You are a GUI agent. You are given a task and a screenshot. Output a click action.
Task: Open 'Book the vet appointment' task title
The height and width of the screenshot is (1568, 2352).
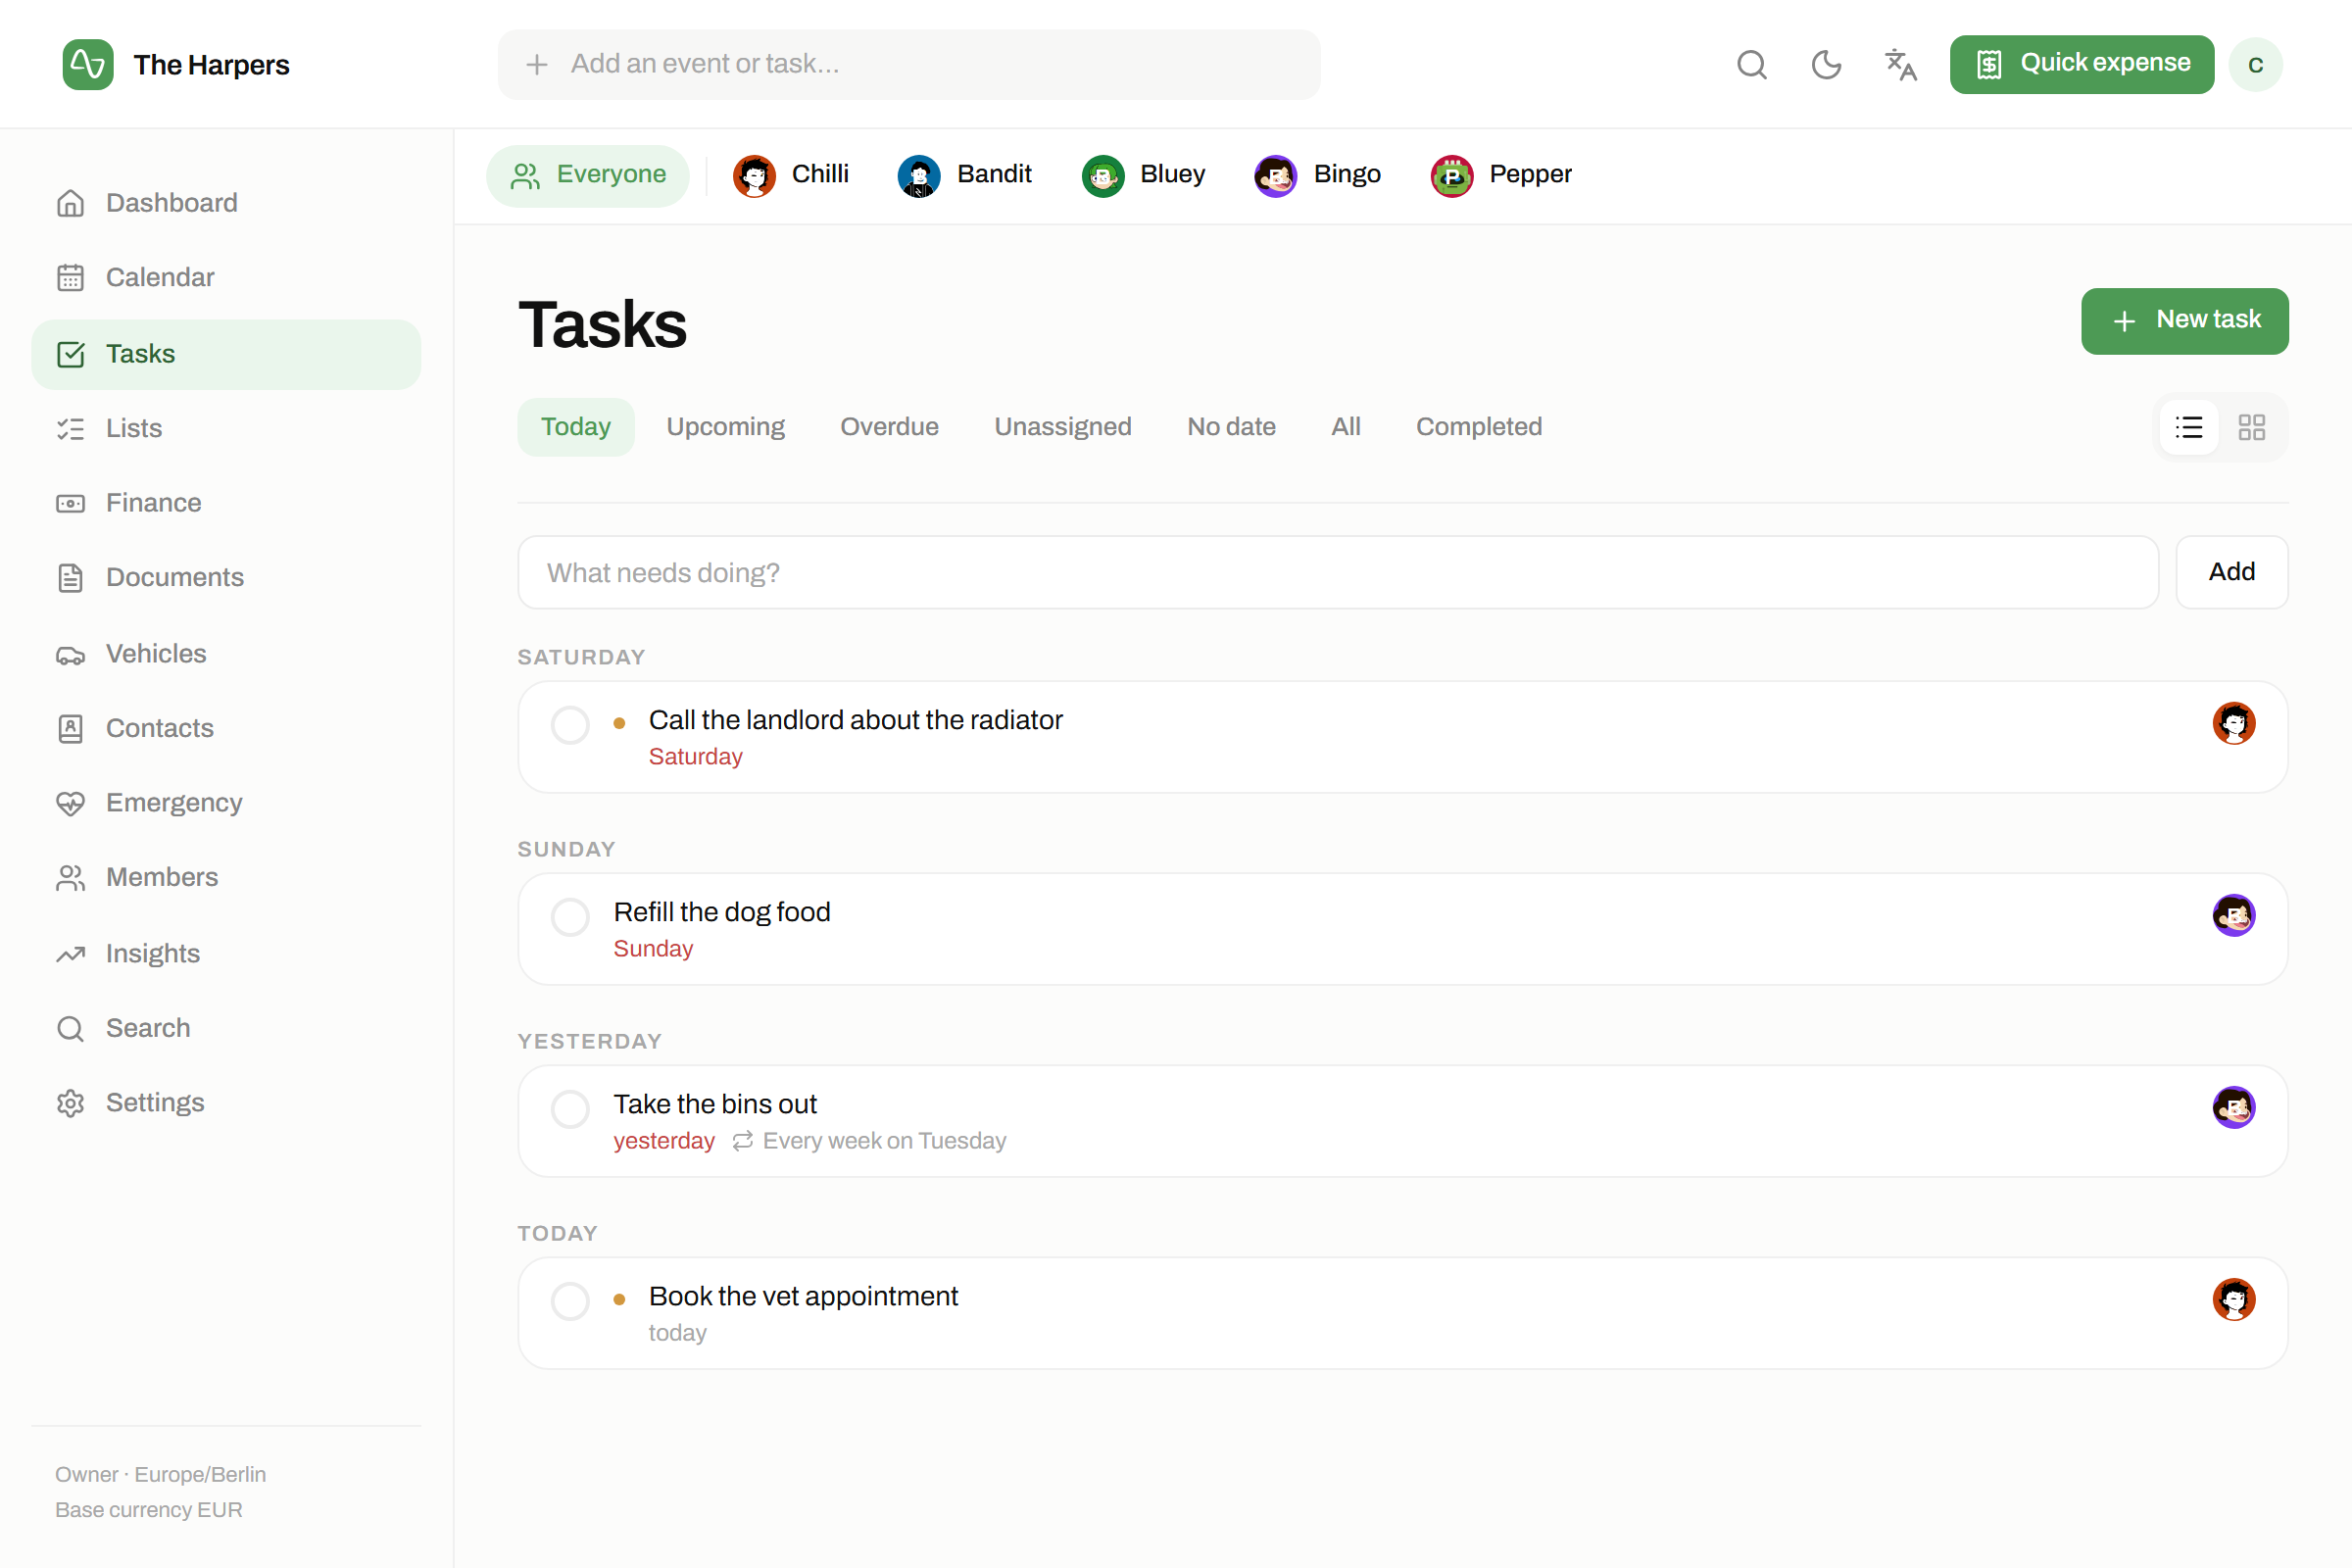[x=803, y=1296]
